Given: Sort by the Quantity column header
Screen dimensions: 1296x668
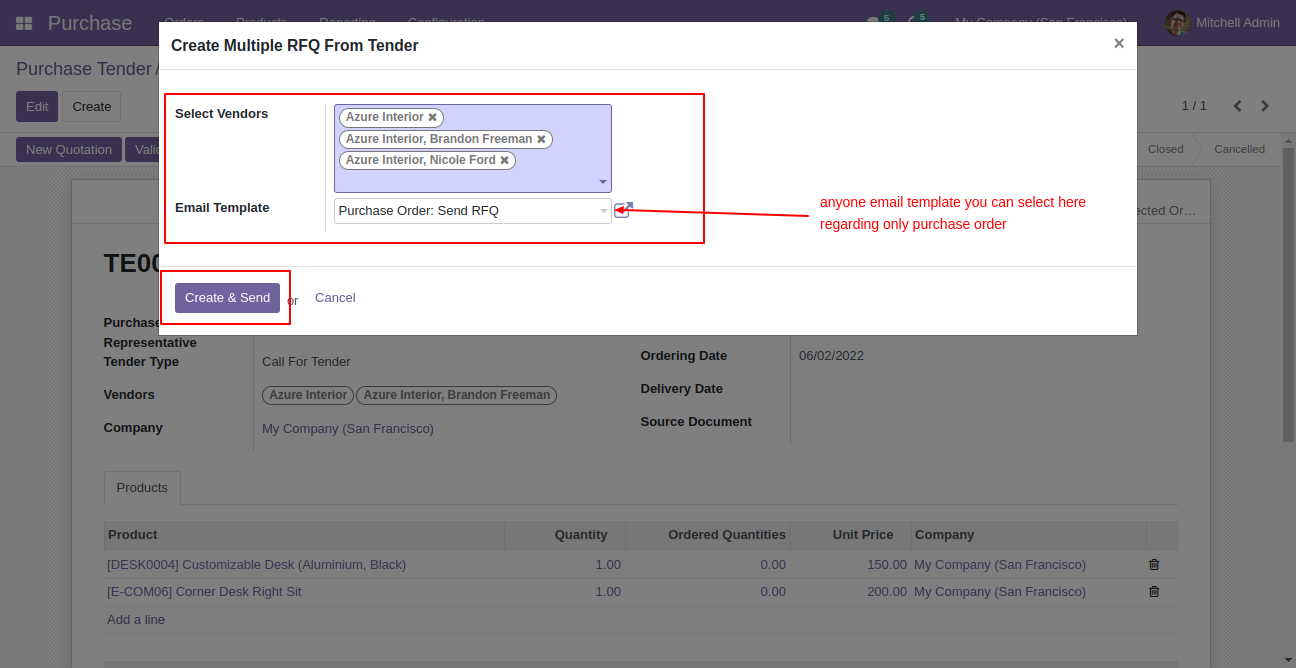Looking at the screenshot, I should (x=565, y=535).
